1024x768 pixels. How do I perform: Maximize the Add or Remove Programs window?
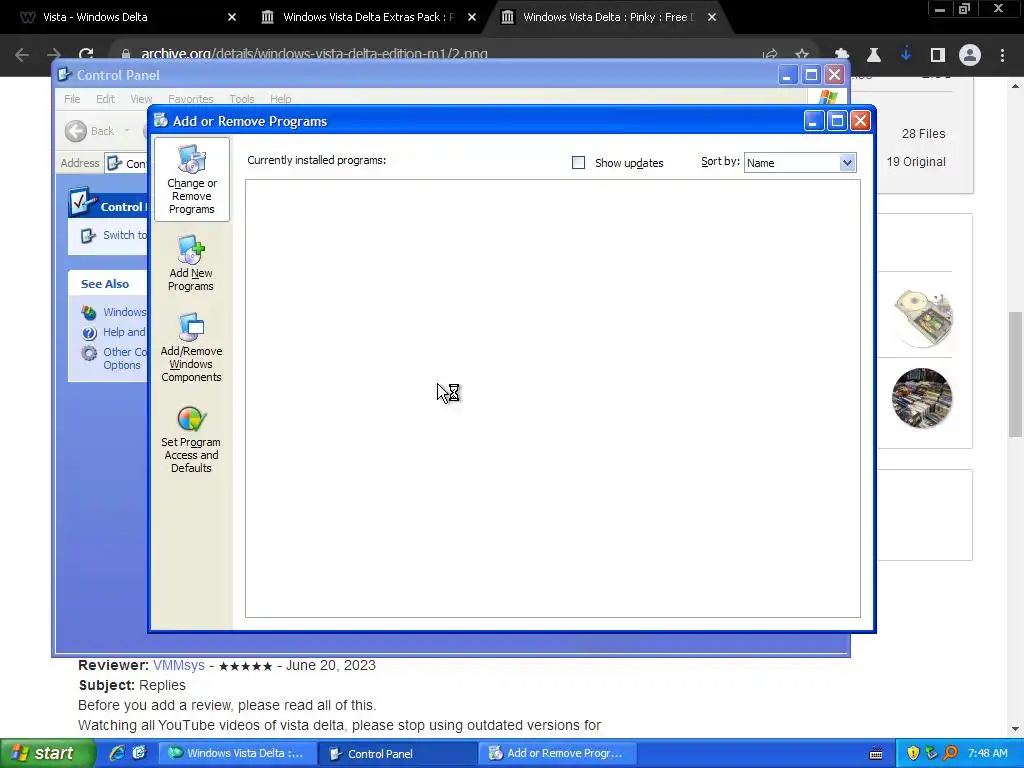pyautogui.click(x=837, y=121)
